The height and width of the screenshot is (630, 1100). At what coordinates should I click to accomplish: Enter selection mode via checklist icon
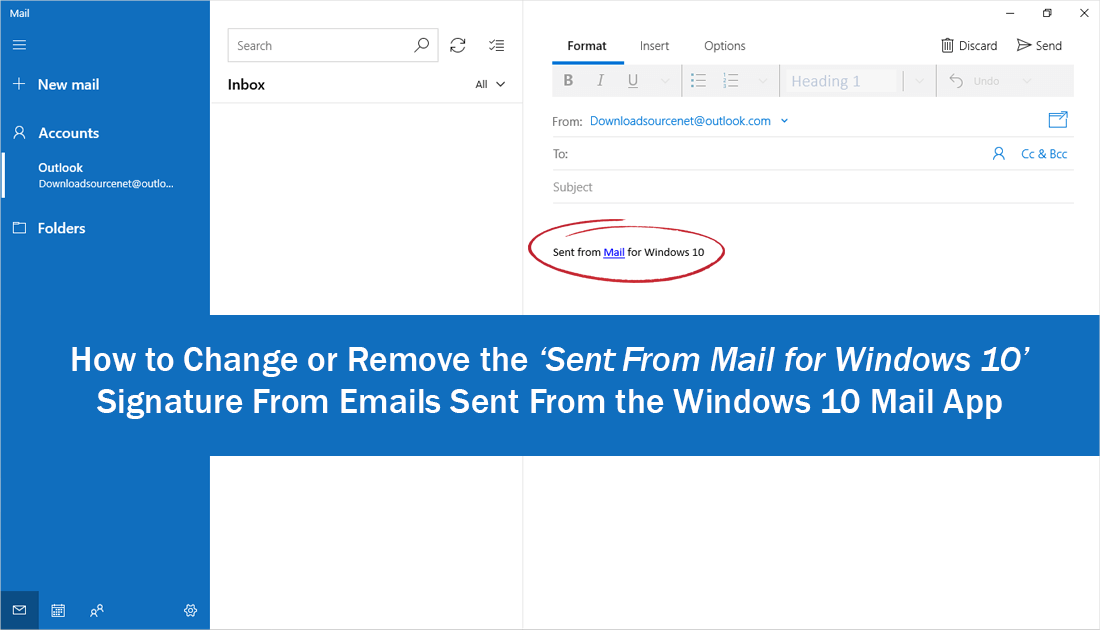click(x=497, y=46)
